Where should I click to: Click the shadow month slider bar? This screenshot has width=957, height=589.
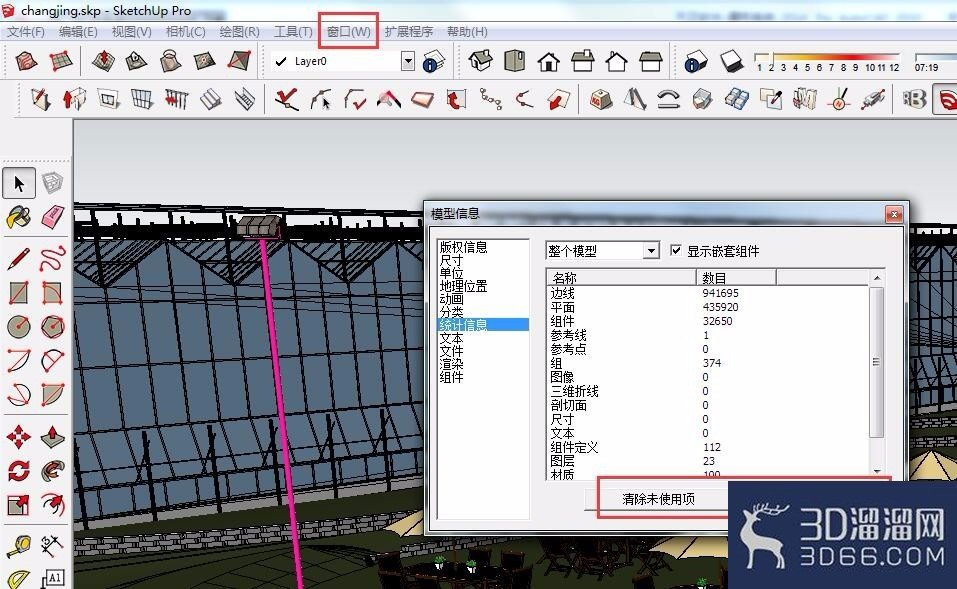tap(826, 56)
